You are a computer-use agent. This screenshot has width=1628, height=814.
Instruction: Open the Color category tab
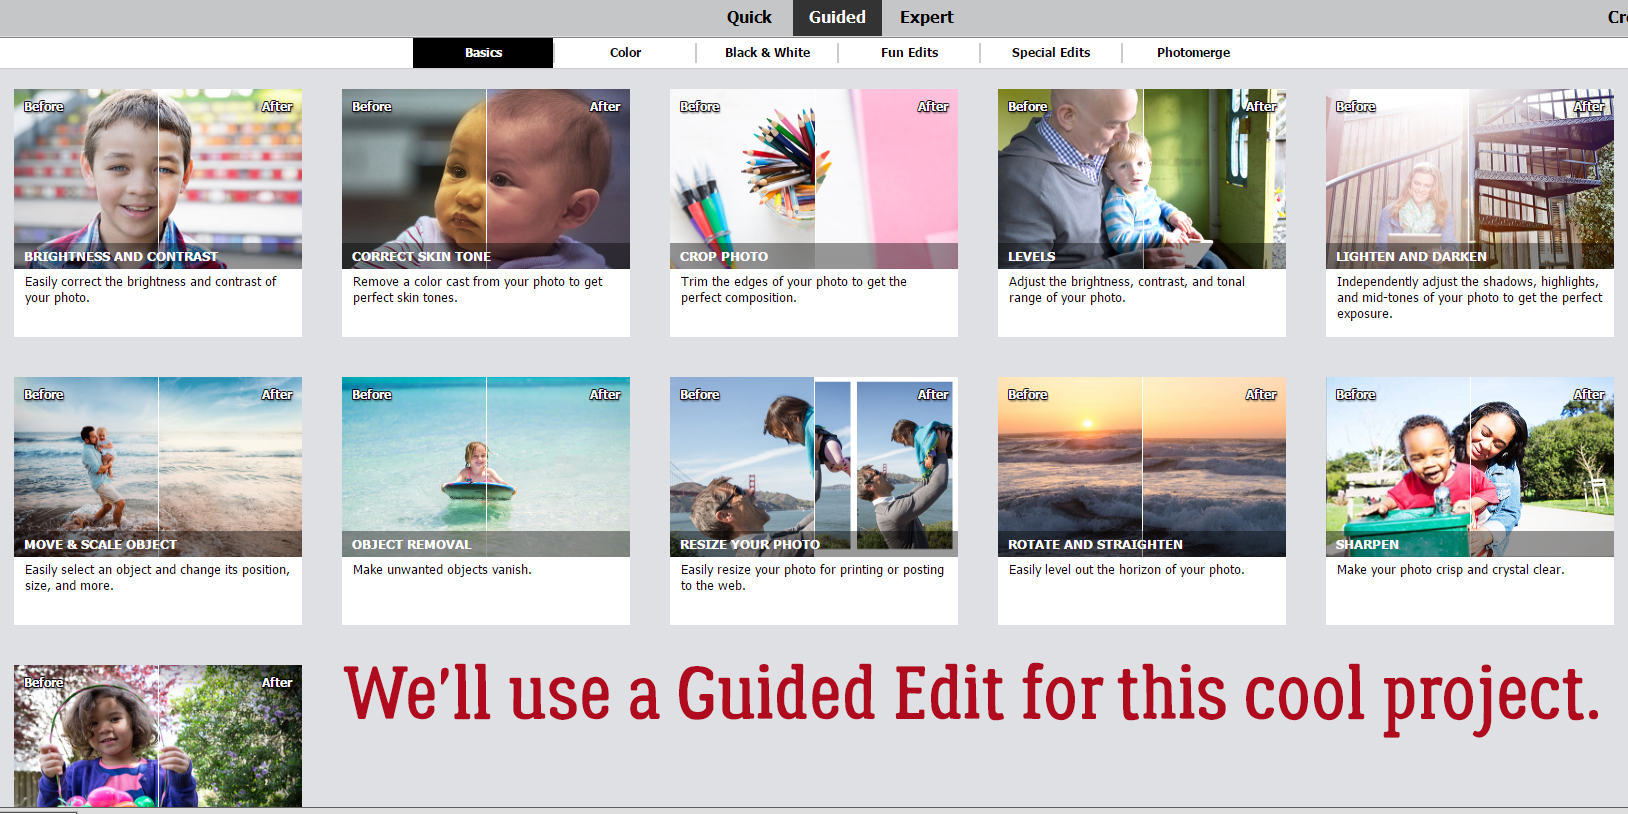pyautogui.click(x=625, y=53)
